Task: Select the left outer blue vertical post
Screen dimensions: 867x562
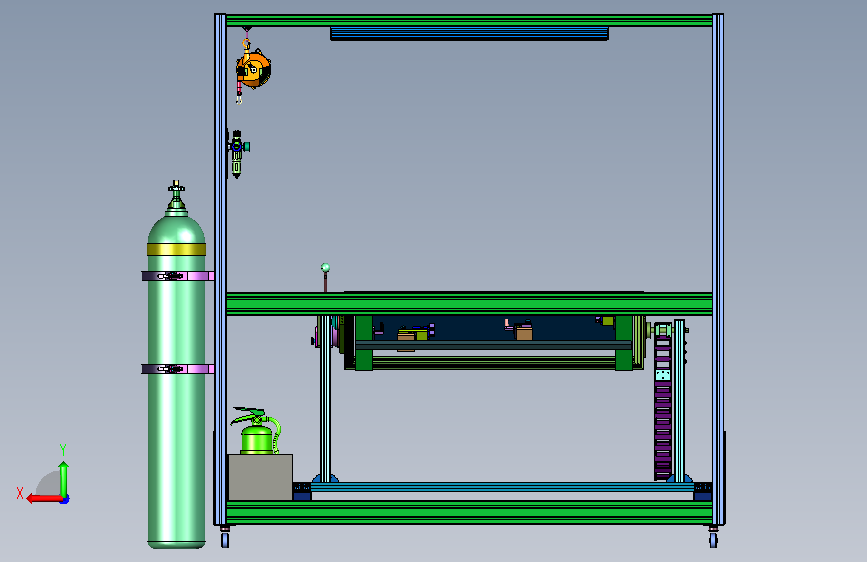Action: (220, 269)
